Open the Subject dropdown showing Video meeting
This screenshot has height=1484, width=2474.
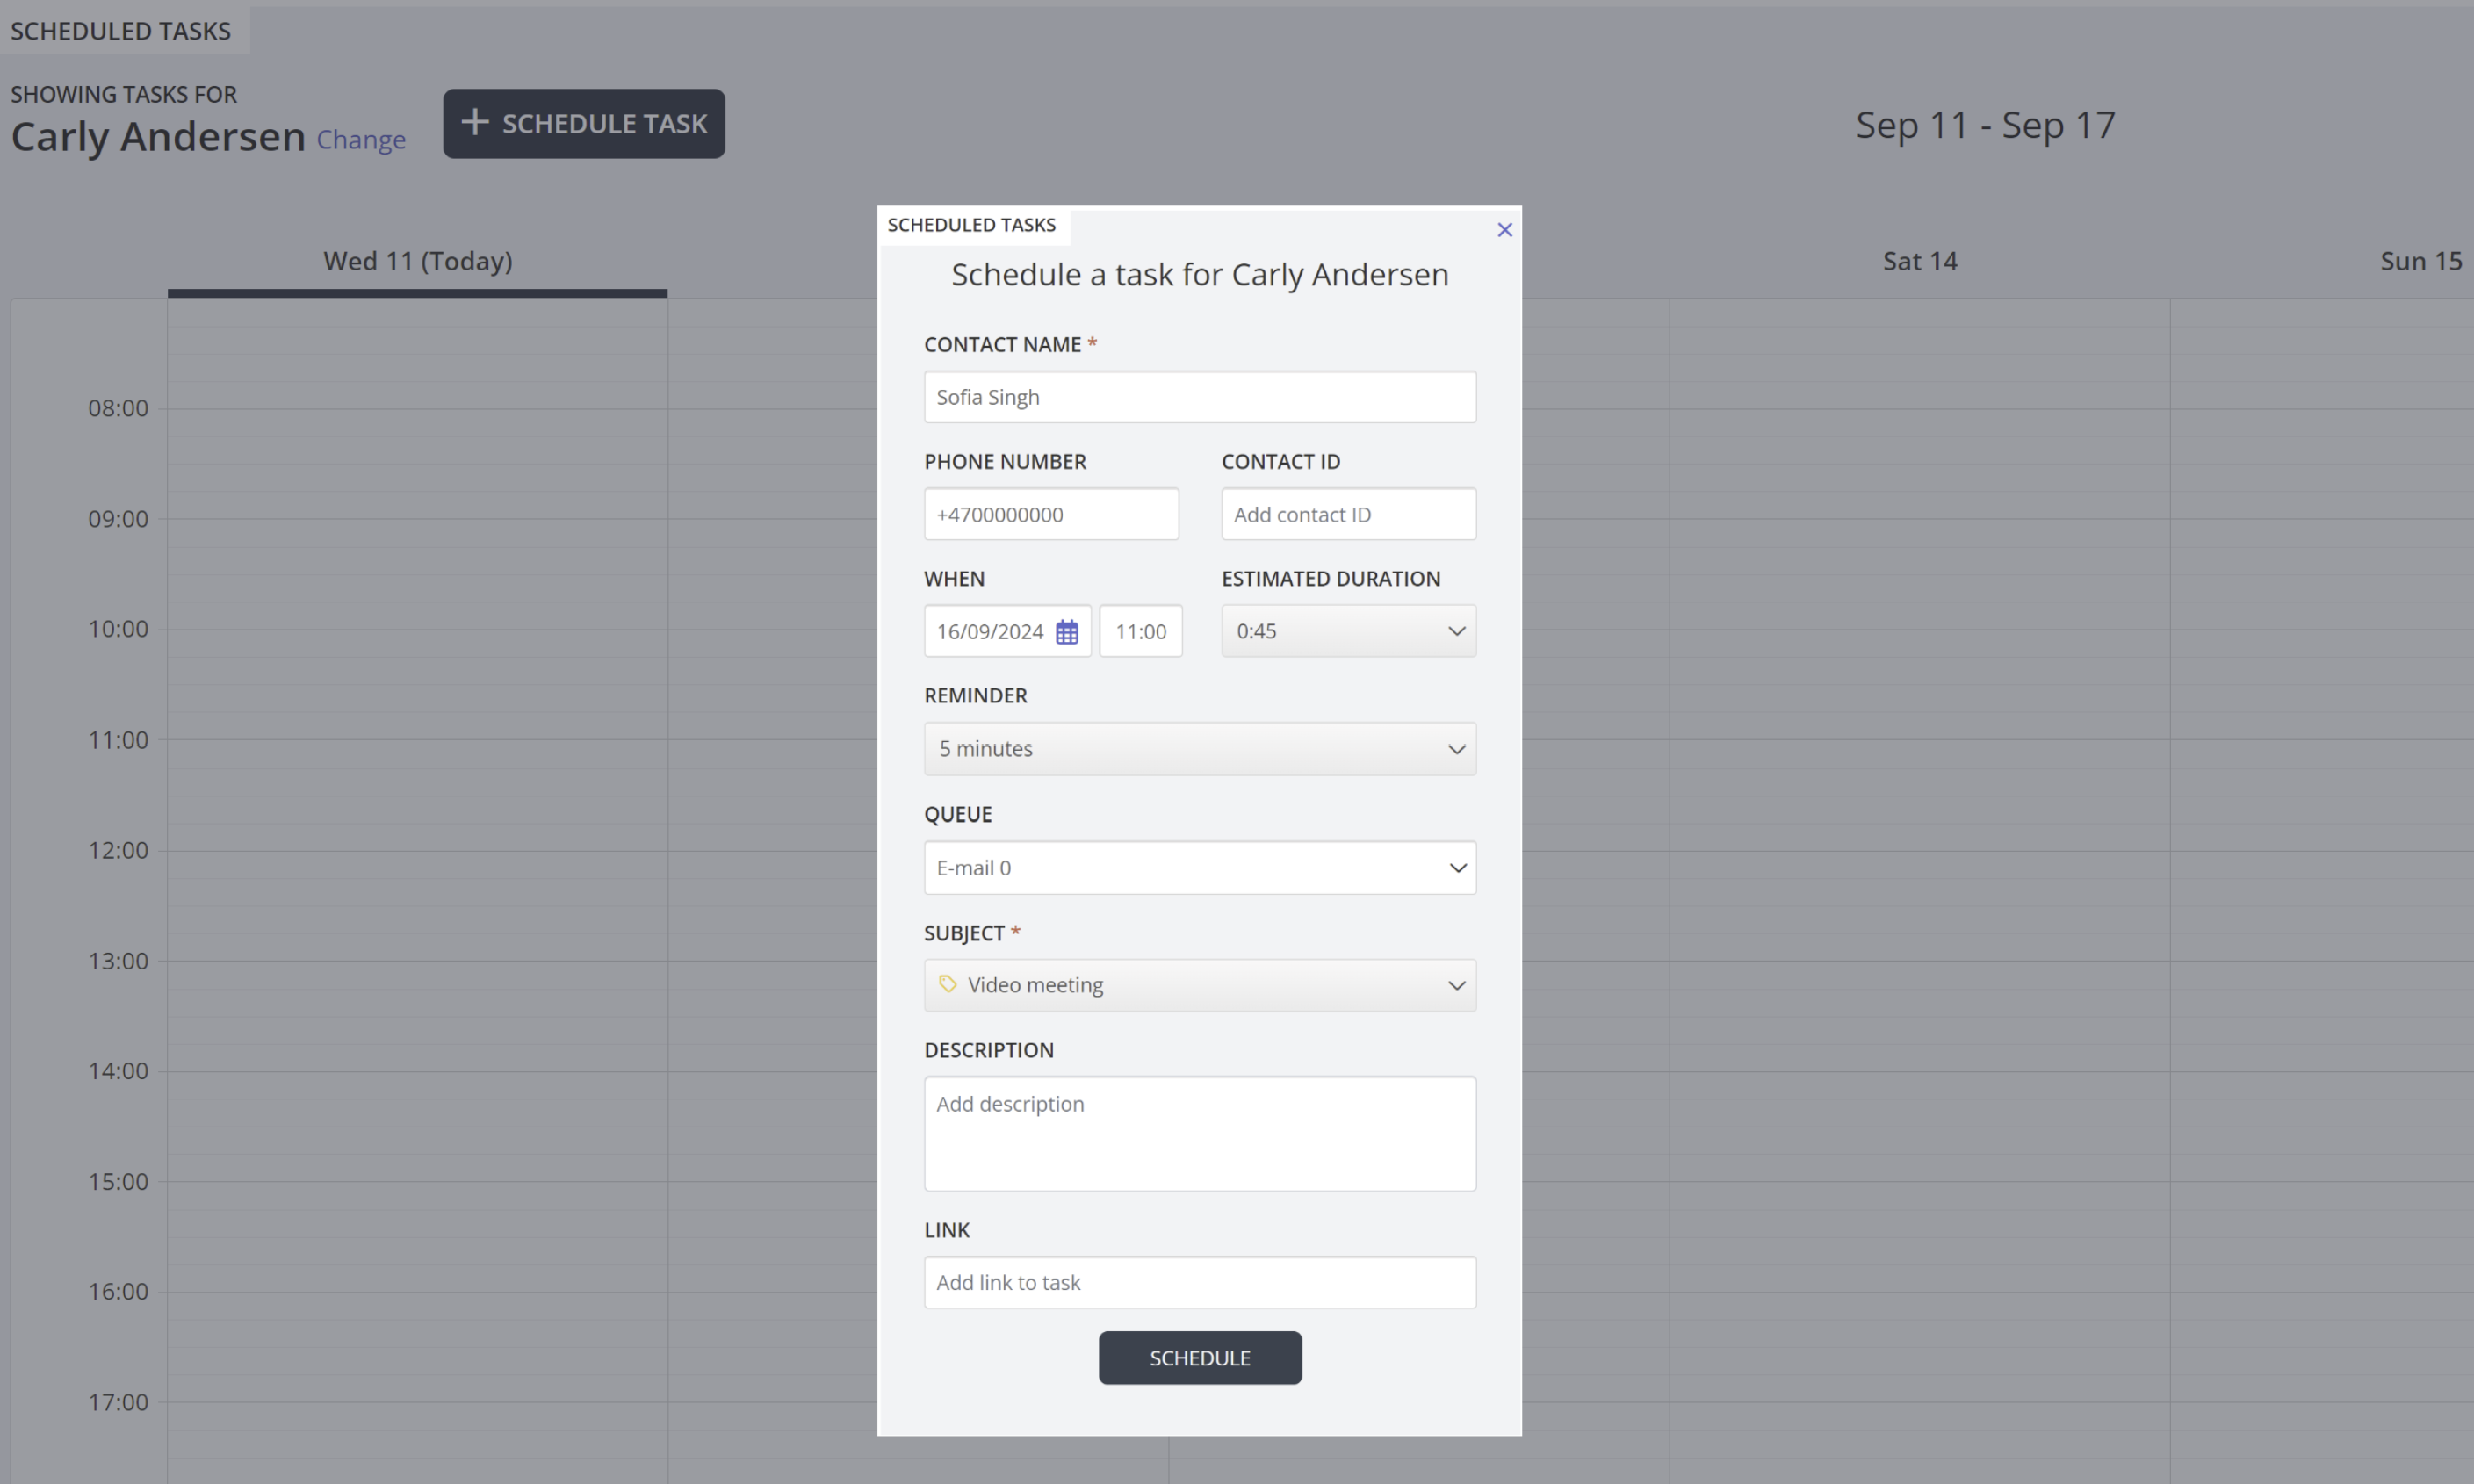click(1199, 985)
